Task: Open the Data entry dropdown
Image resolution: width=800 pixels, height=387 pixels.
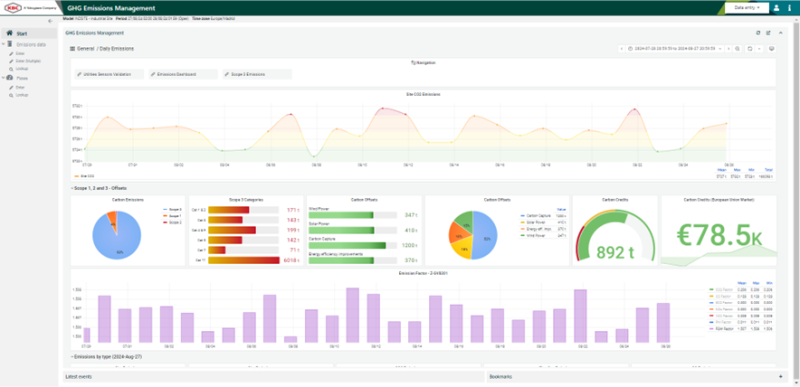Action: [x=746, y=8]
